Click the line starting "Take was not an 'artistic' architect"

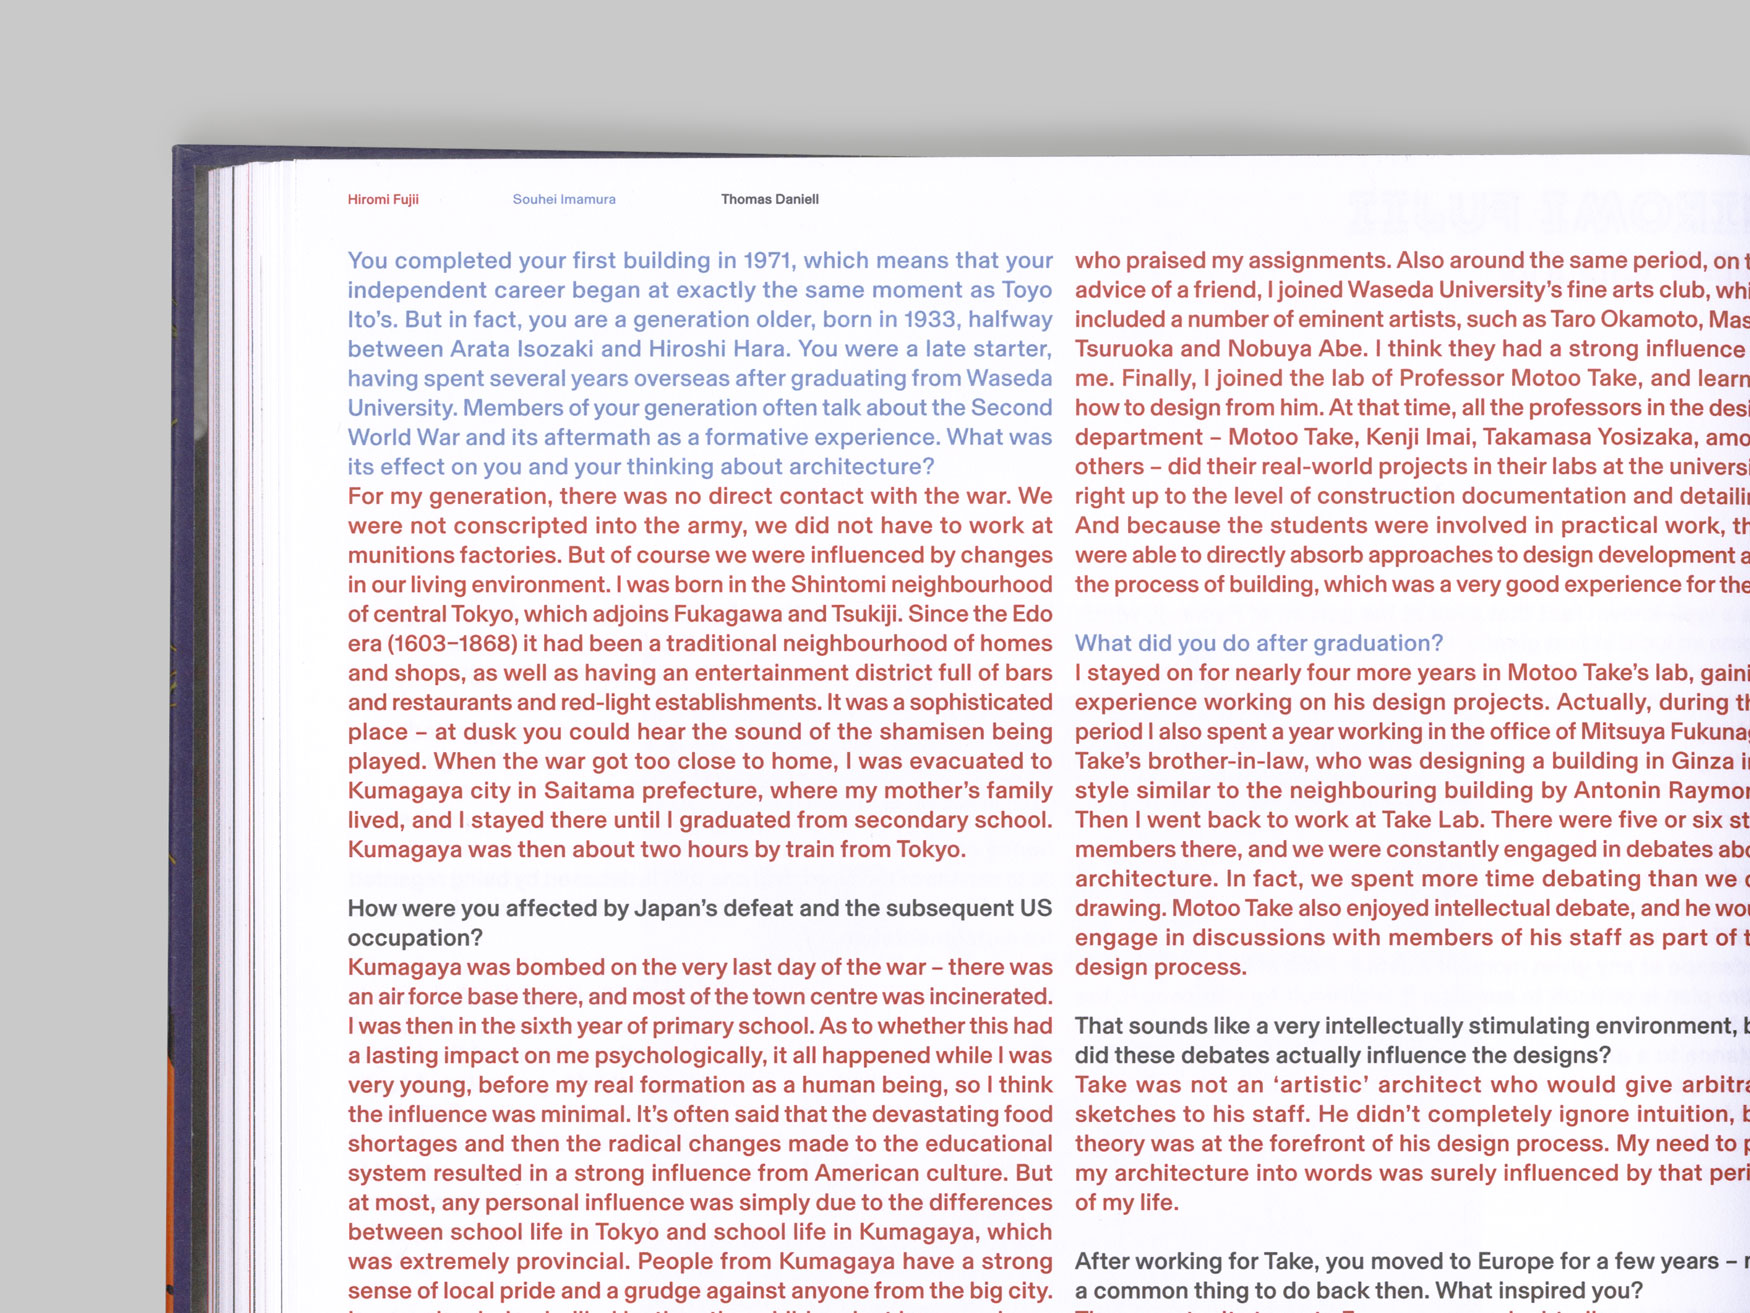[x=1410, y=1085]
